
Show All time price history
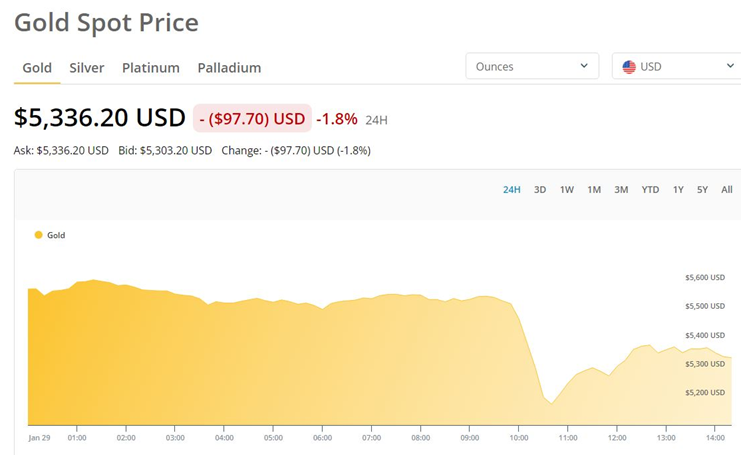[x=727, y=190]
